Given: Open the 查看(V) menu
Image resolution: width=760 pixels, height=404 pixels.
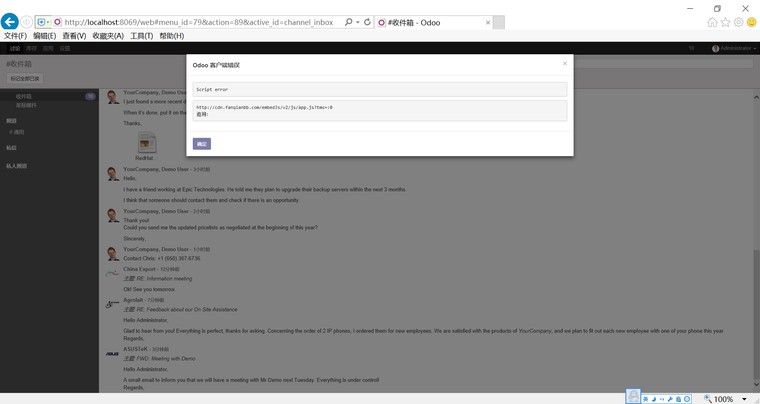Looking at the screenshot, I should (74, 36).
